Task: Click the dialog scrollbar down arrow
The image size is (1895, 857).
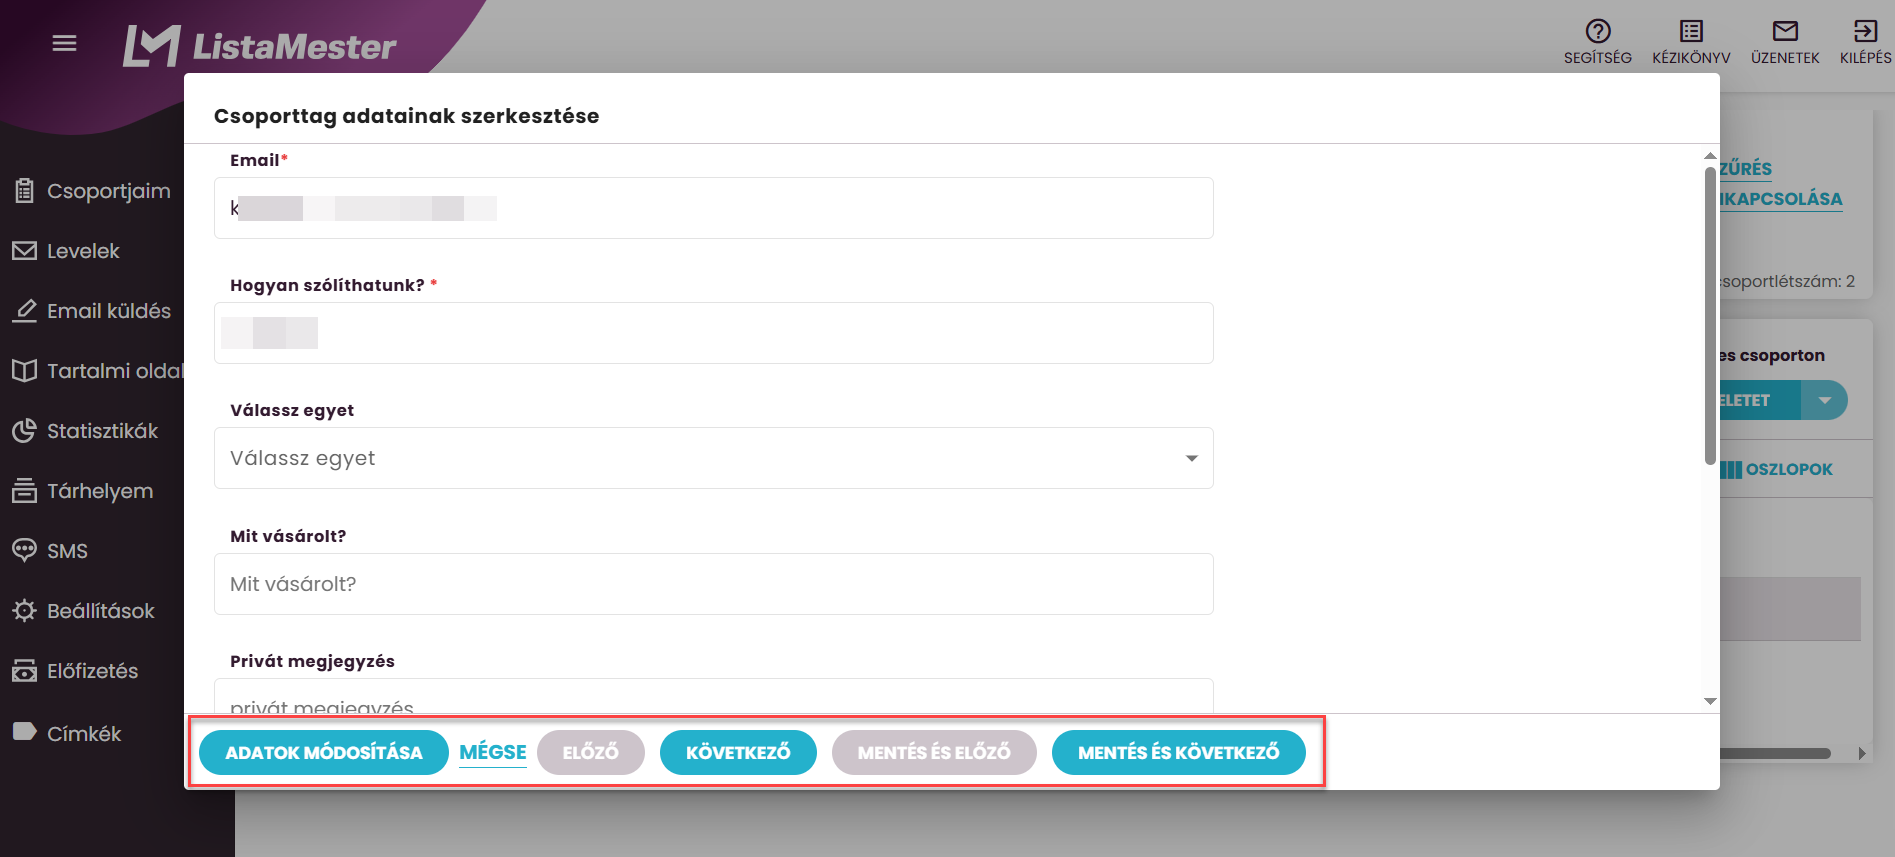Action: coord(1710,701)
